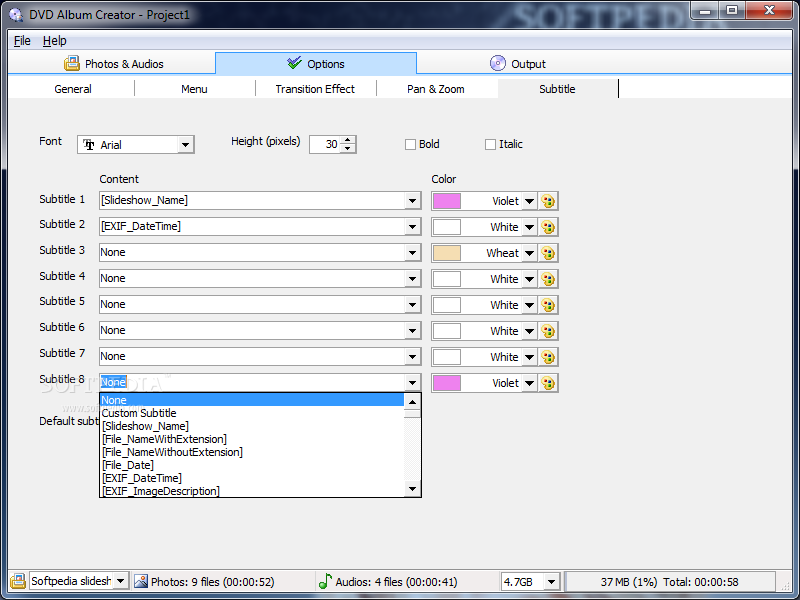Expand the Subtitle 1 content dropdown

point(412,201)
